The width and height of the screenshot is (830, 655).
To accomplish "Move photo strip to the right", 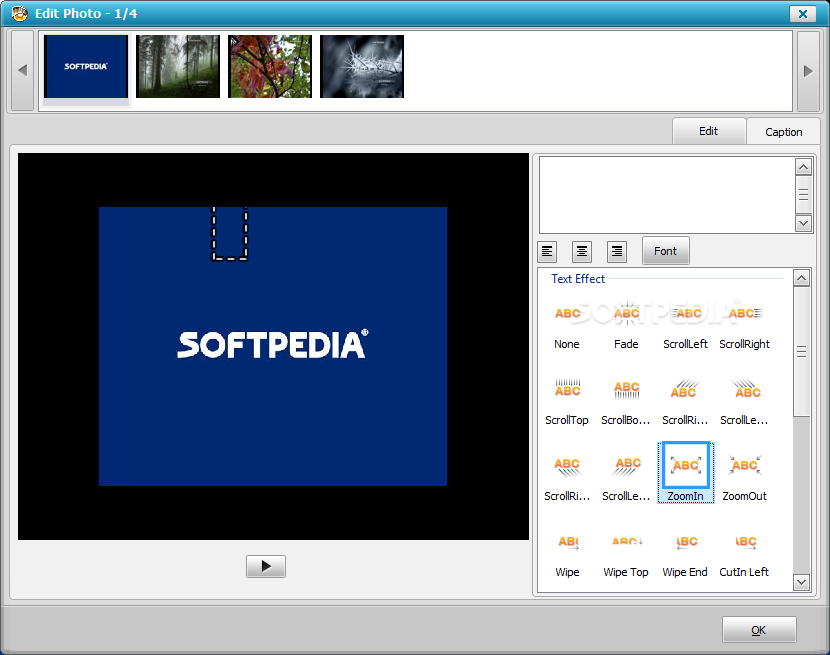I will (808, 70).
